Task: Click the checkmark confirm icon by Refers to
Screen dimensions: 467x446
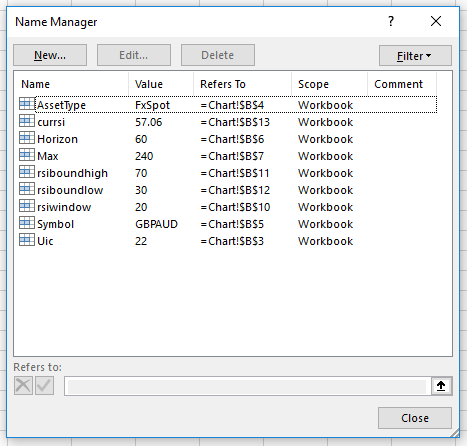Action: pos(44,386)
